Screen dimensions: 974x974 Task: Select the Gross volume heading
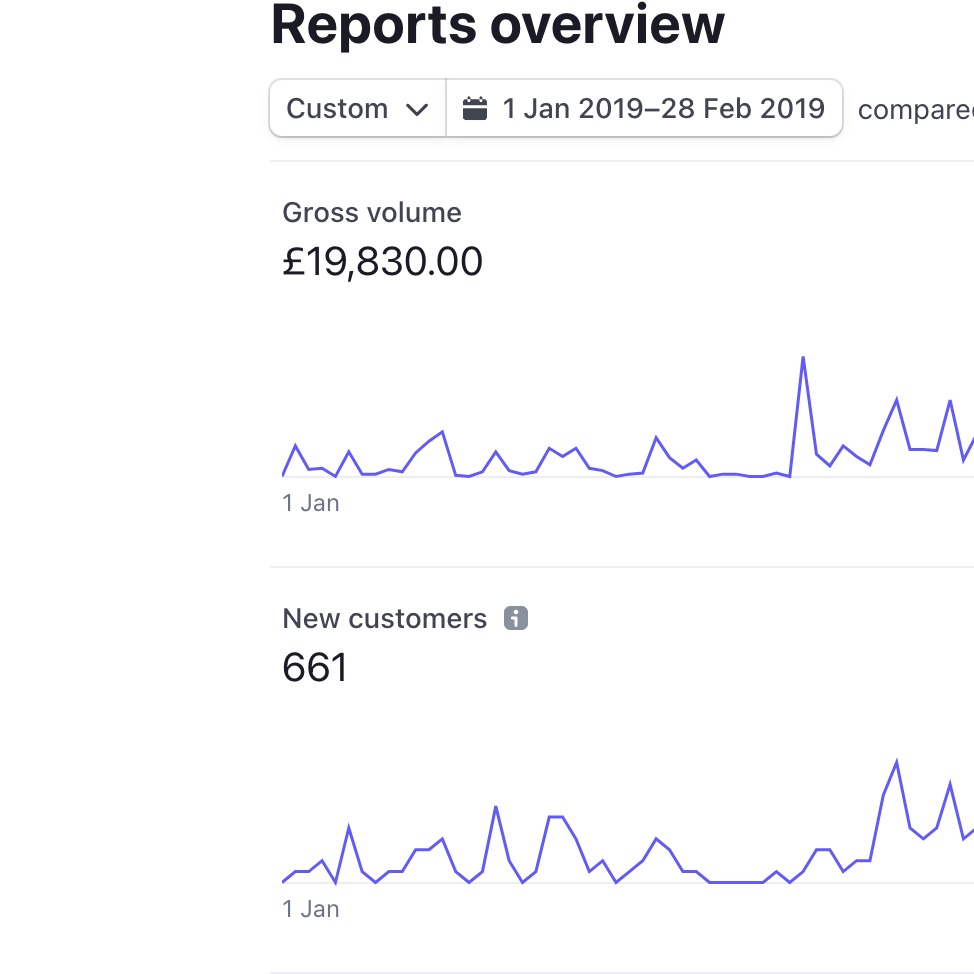coord(371,212)
